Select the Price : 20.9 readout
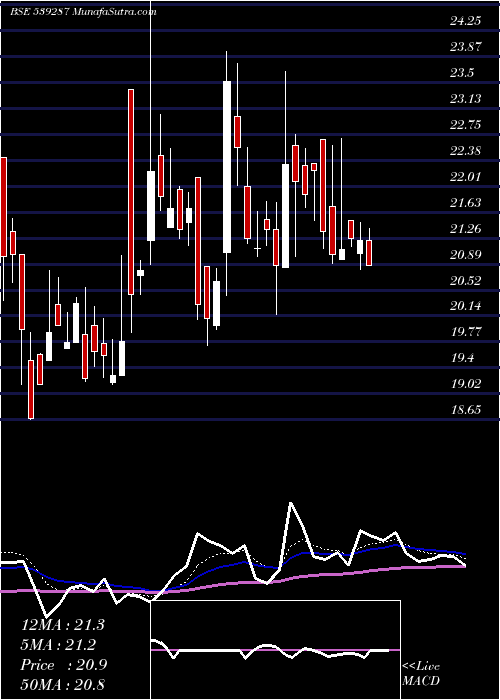 coord(64,665)
